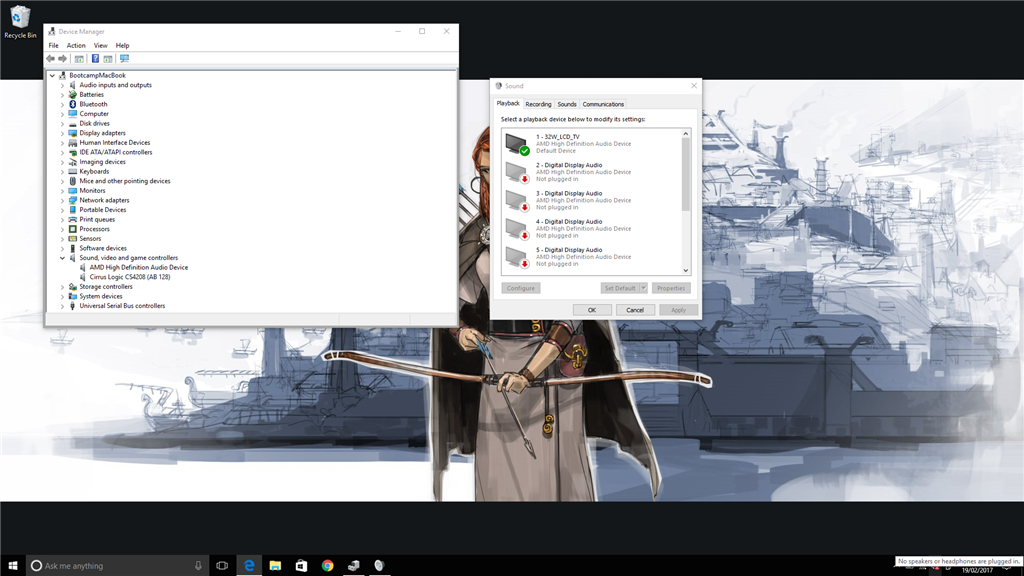The height and width of the screenshot is (576, 1024).
Task: Click the Show/Hide Console Tree toolbar icon
Action: click(x=79, y=59)
